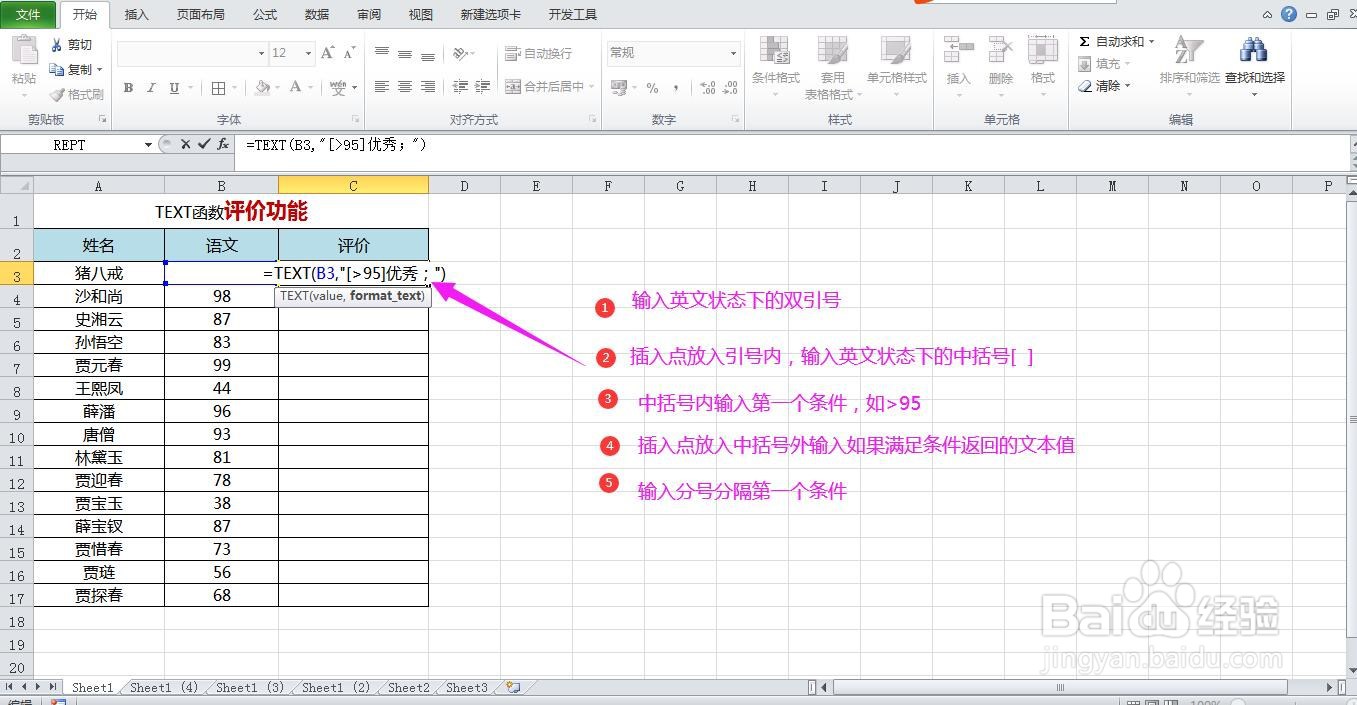
Task: Open the Sheet1 (4) worksheet tab
Action: pyautogui.click(x=164, y=688)
